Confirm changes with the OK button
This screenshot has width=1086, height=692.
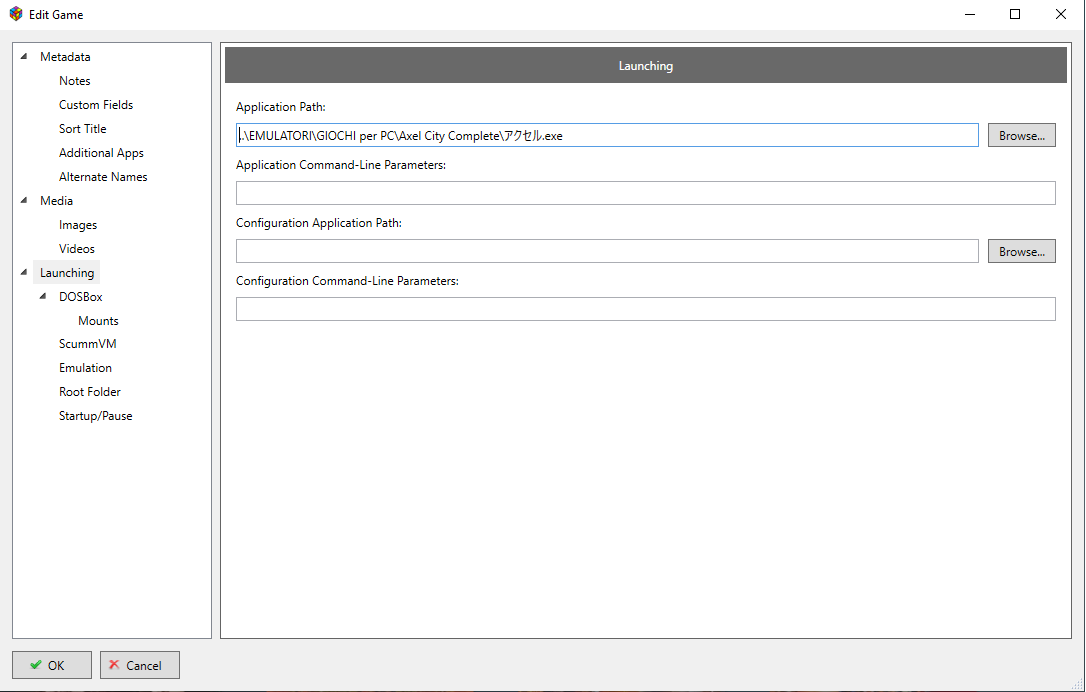click(52, 665)
